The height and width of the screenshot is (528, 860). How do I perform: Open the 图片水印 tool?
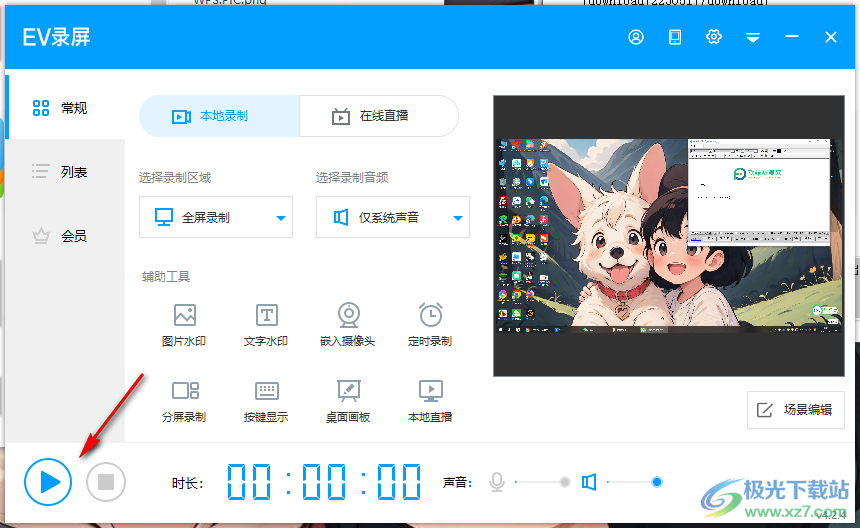(184, 325)
